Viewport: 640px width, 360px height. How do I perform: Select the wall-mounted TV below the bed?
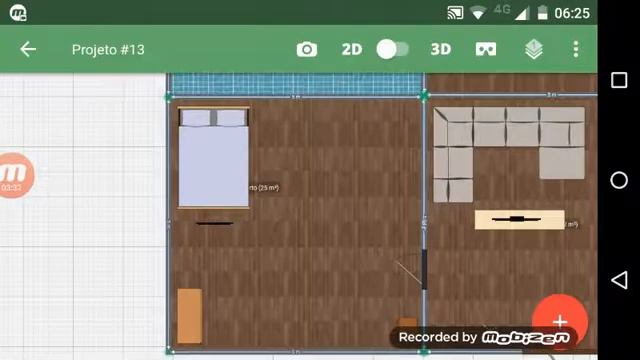214,223
